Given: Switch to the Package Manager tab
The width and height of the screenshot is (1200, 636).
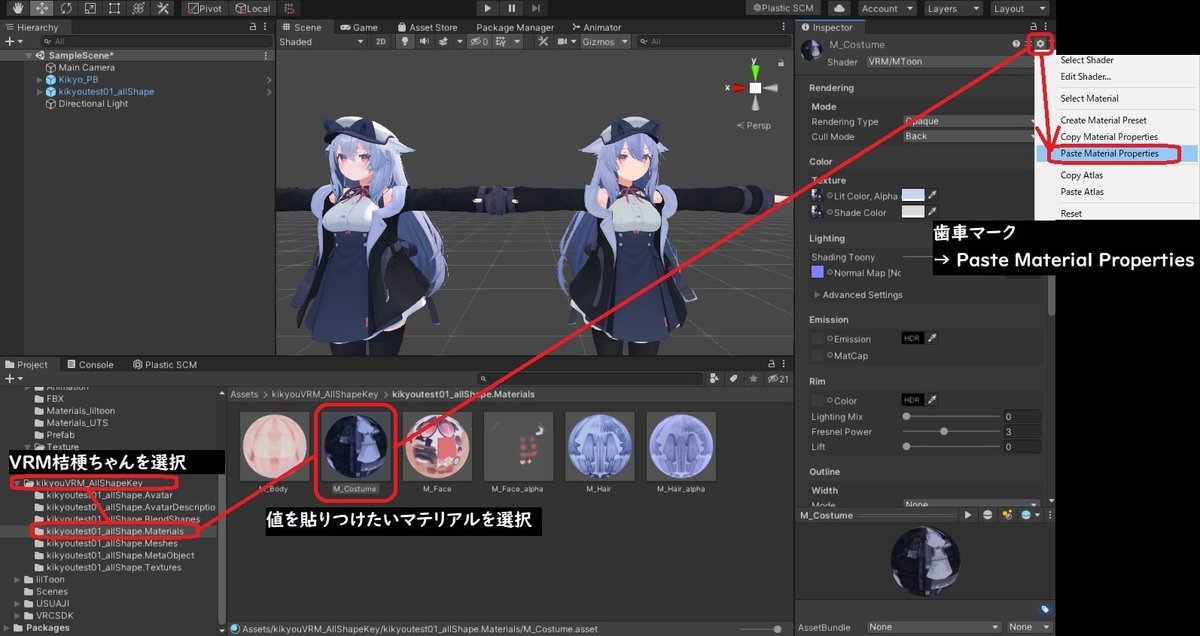Looking at the screenshot, I should coord(515,27).
